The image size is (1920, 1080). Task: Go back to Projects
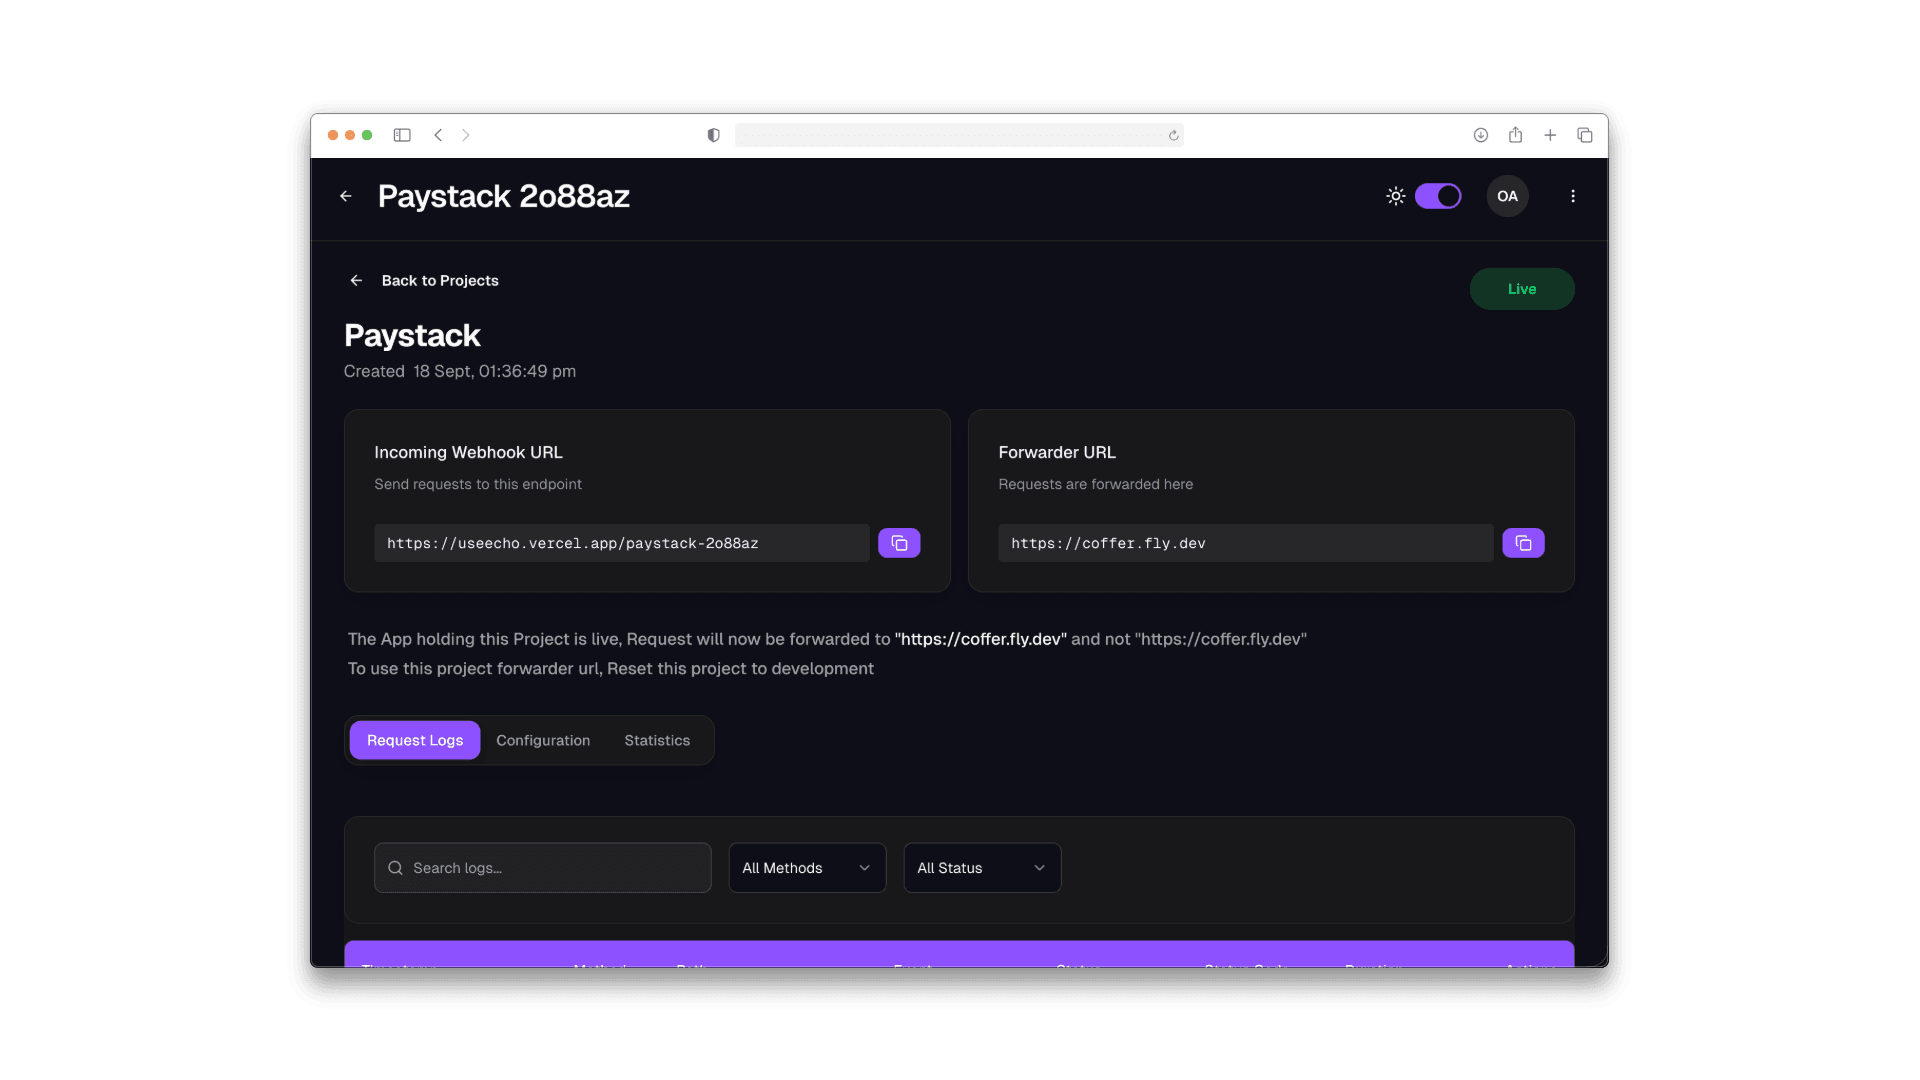[424, 280]
